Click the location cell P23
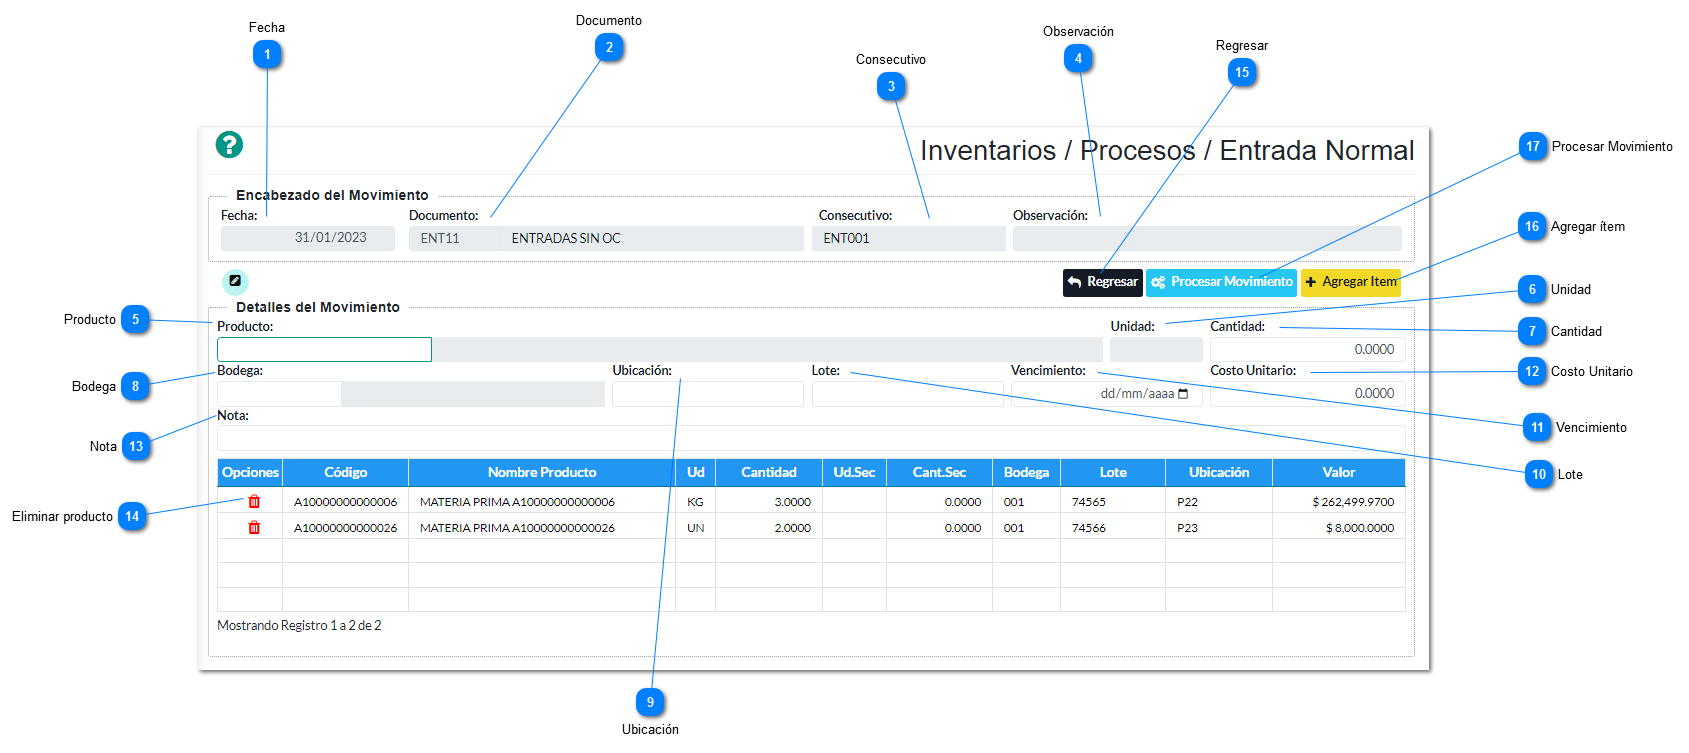 pyautogui.click(x=1219, y=528)
